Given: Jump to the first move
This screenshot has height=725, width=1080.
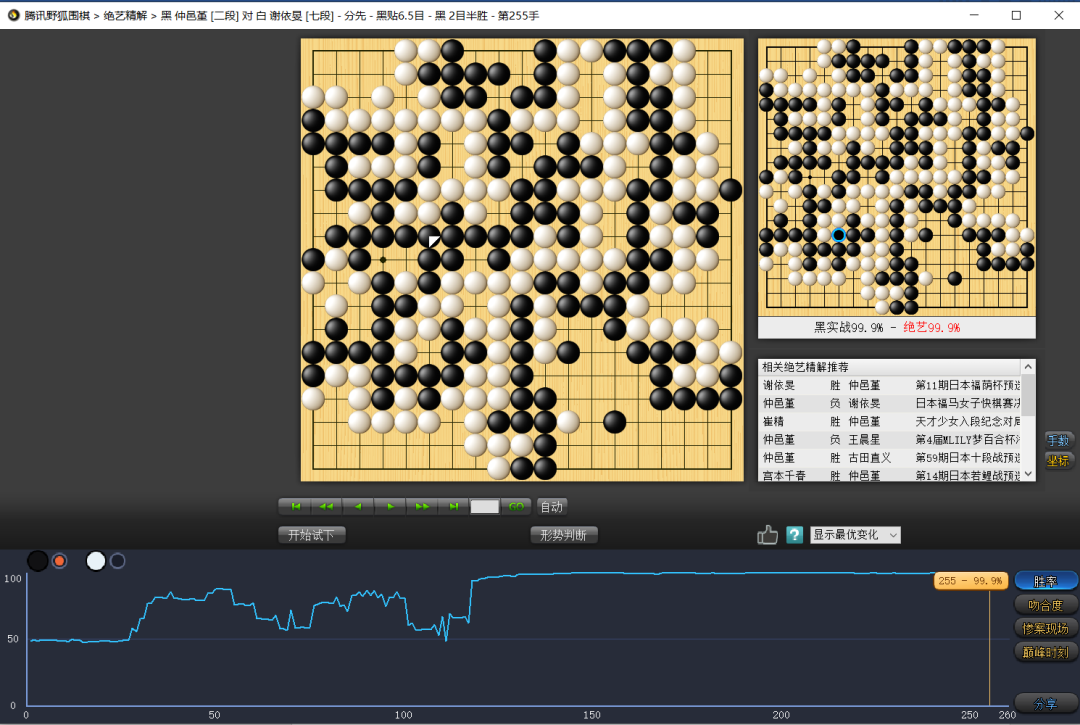Looking at the screenshot, I should [295, 507].
